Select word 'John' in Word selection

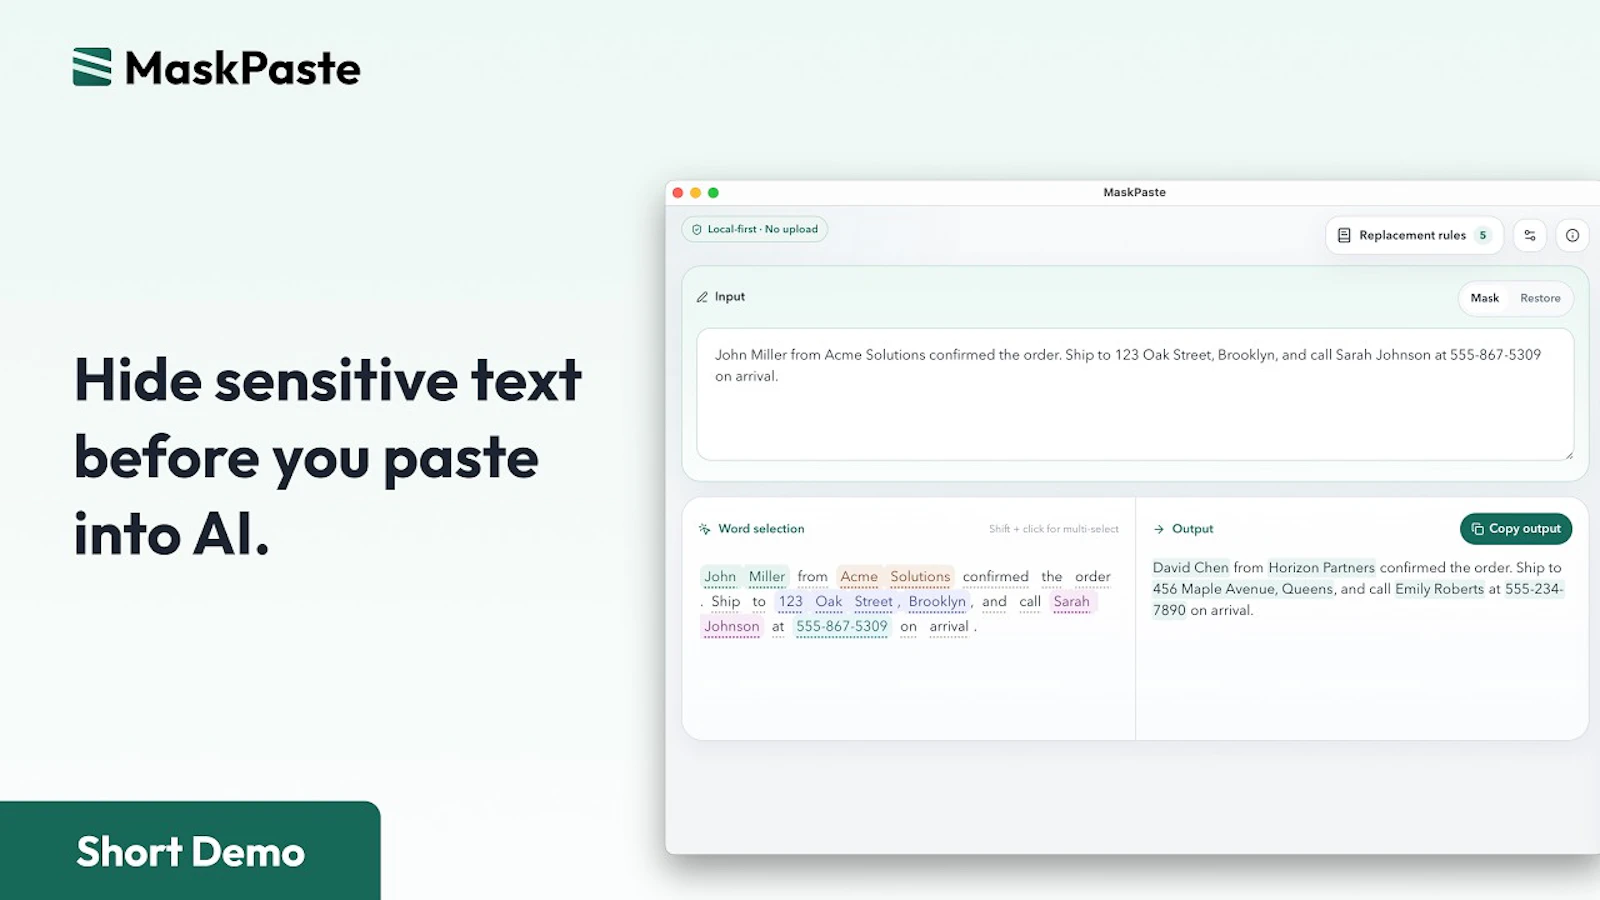click(720, 577)
